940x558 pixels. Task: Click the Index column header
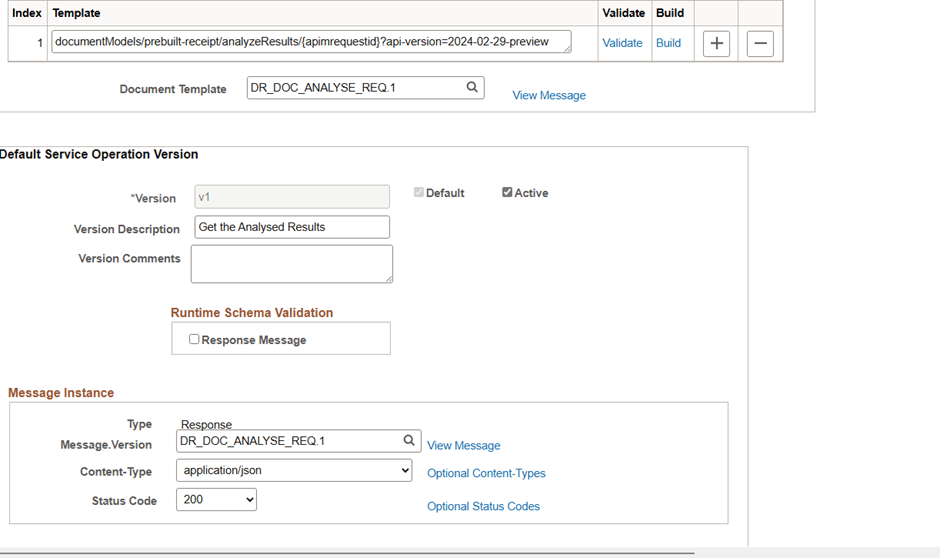pyautogui.click(x=27, y=13)
